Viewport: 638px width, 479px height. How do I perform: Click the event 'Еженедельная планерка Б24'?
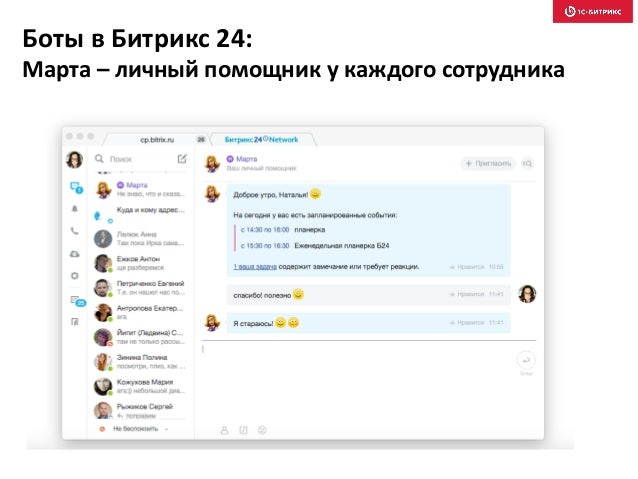point(342,246)
